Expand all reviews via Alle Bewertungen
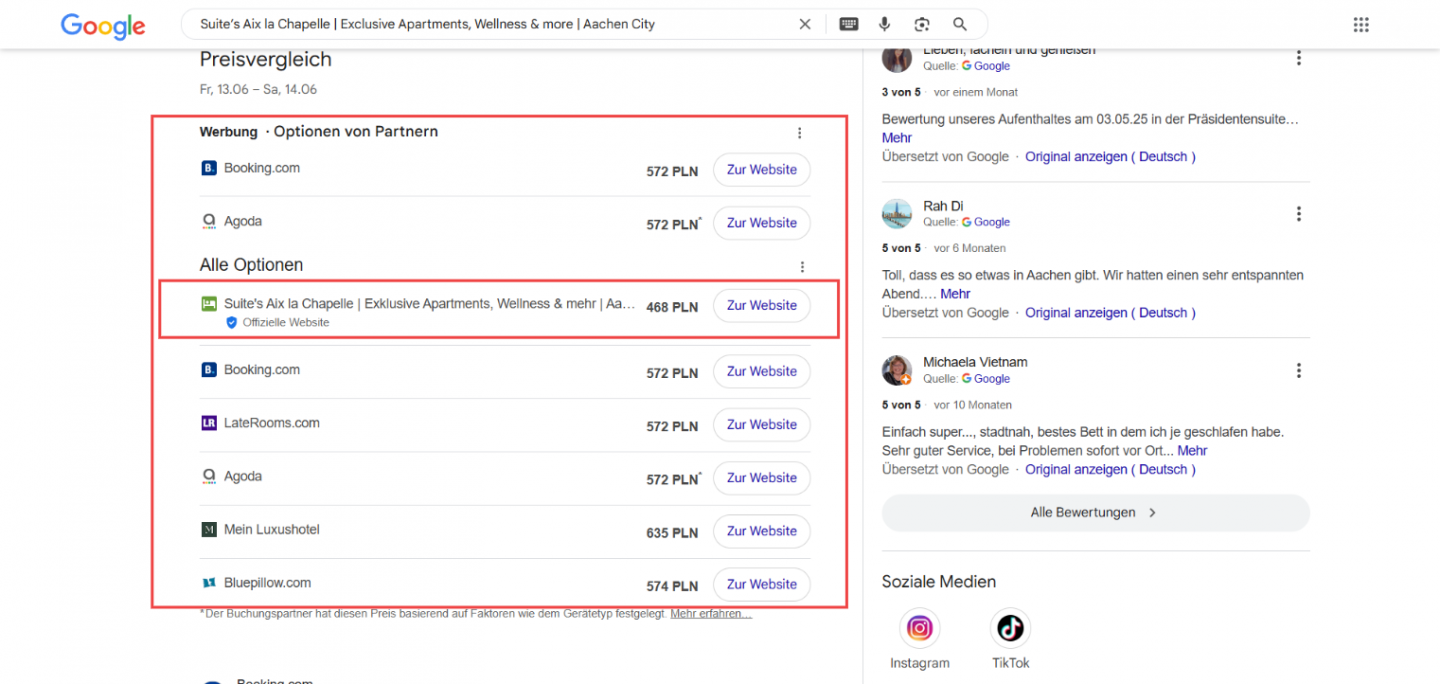The width and height of the screenshot is (1440, 684). (1095, 512)
